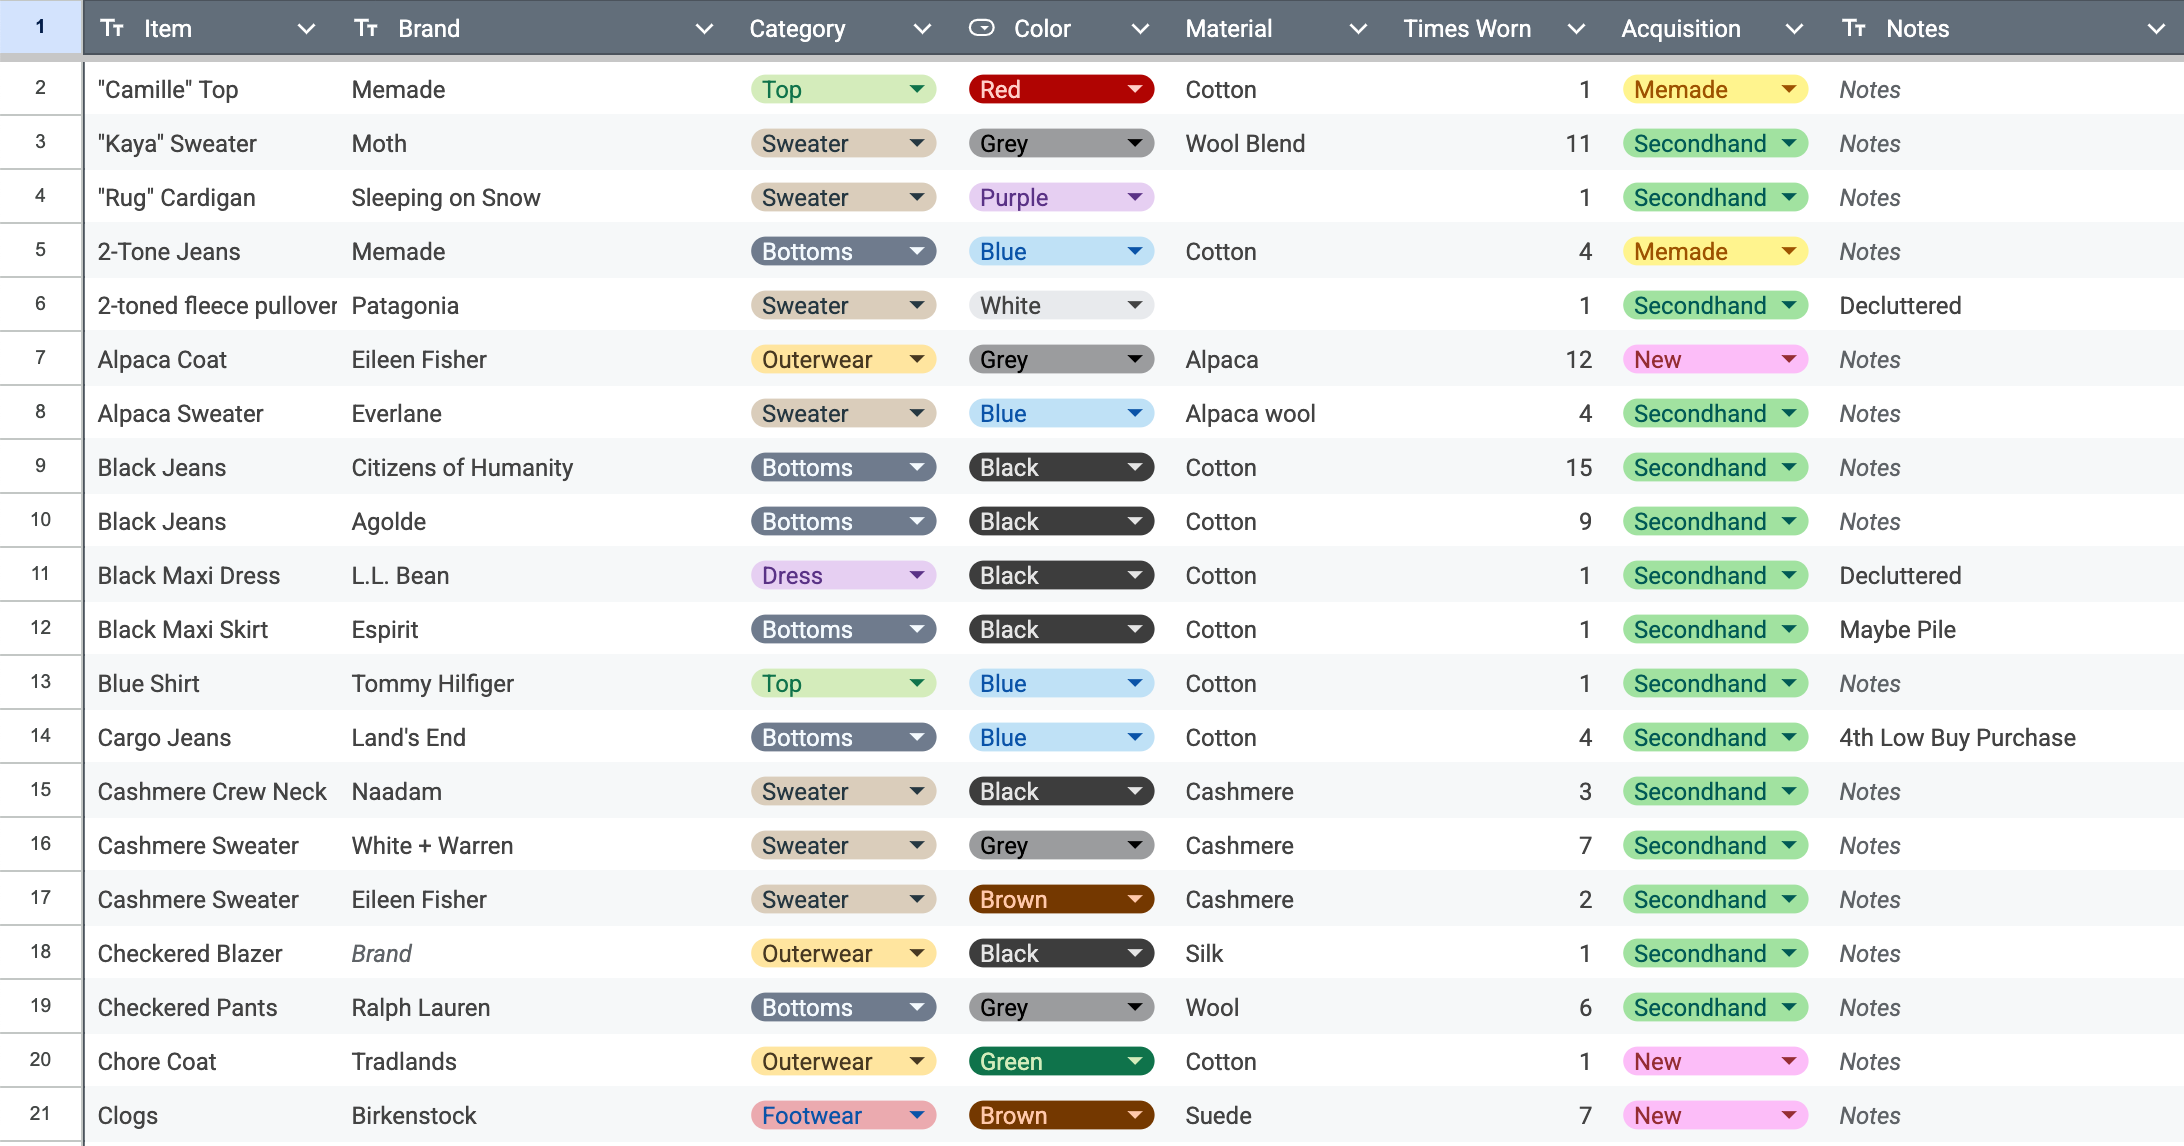Click the text type icon beside Item header

(112, 28)
